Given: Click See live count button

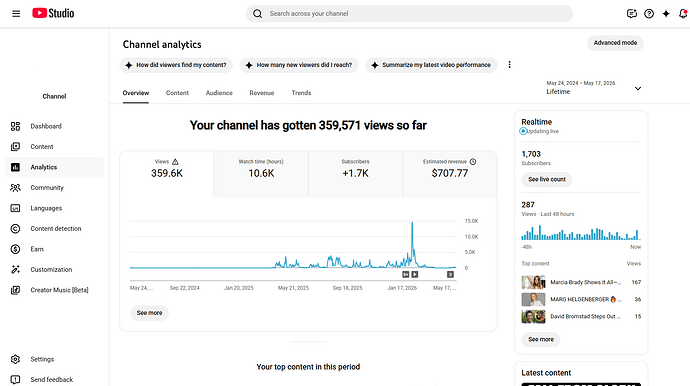Looking at the screenshot, I should click(547, 179).
